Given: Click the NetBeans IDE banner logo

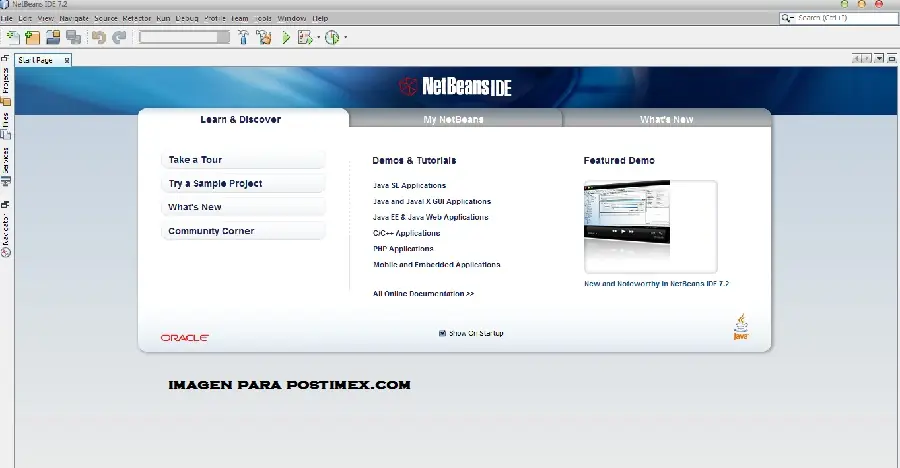Looking at the screenshot, I should (455, 87).
